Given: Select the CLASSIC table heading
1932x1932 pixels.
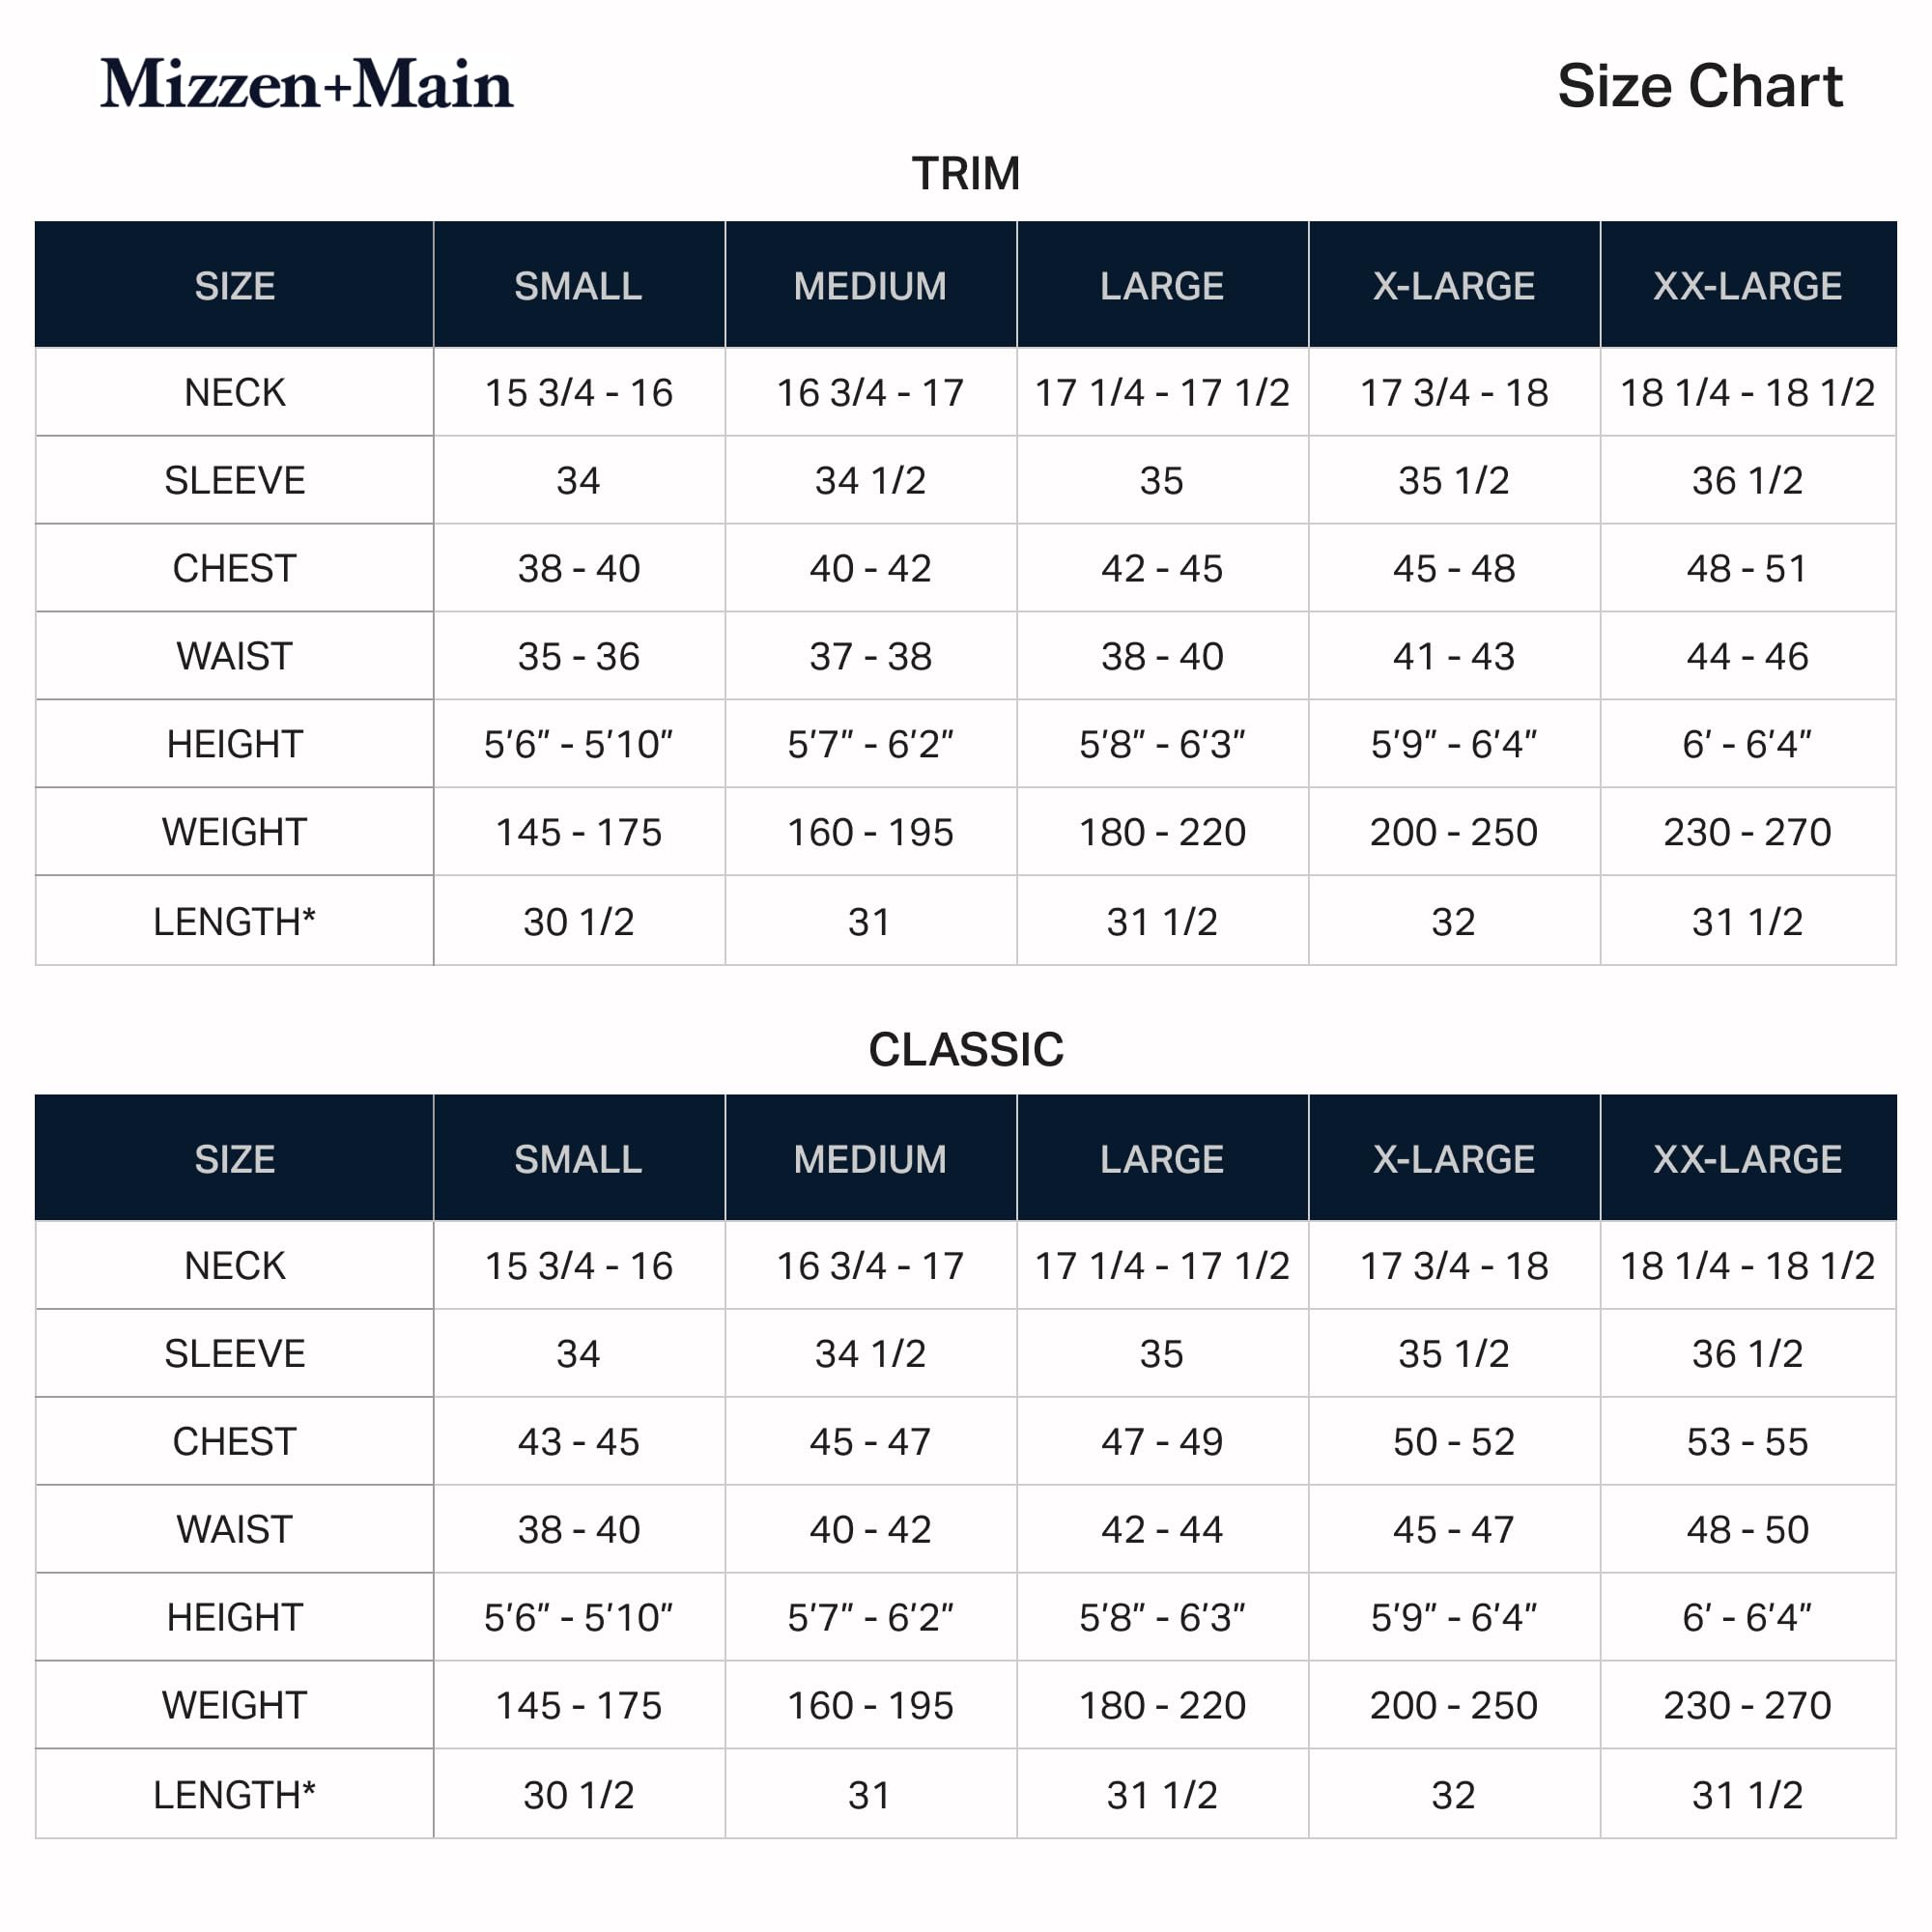Looking at the screenshot, I should click(x=966, y=1049).
